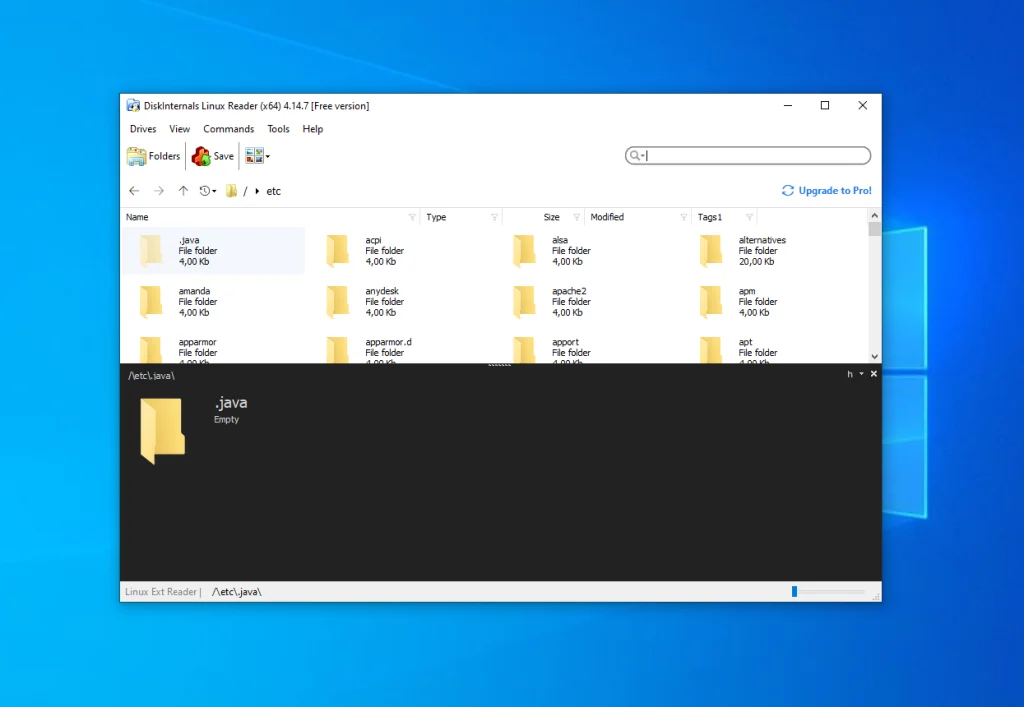Click the Folders toolbar icon

tap(137, 156)
